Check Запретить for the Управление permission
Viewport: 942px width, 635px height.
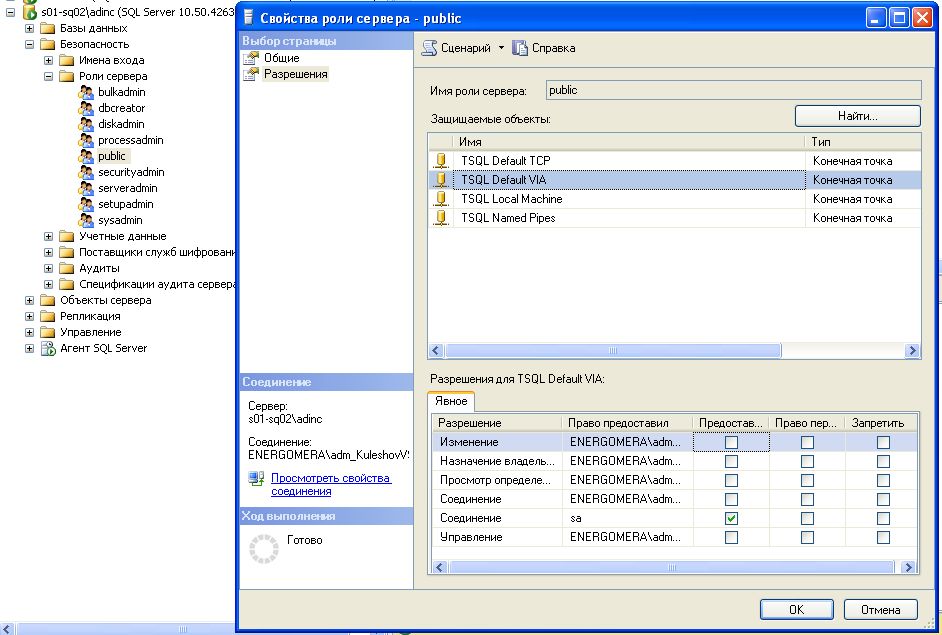point(883,538)
